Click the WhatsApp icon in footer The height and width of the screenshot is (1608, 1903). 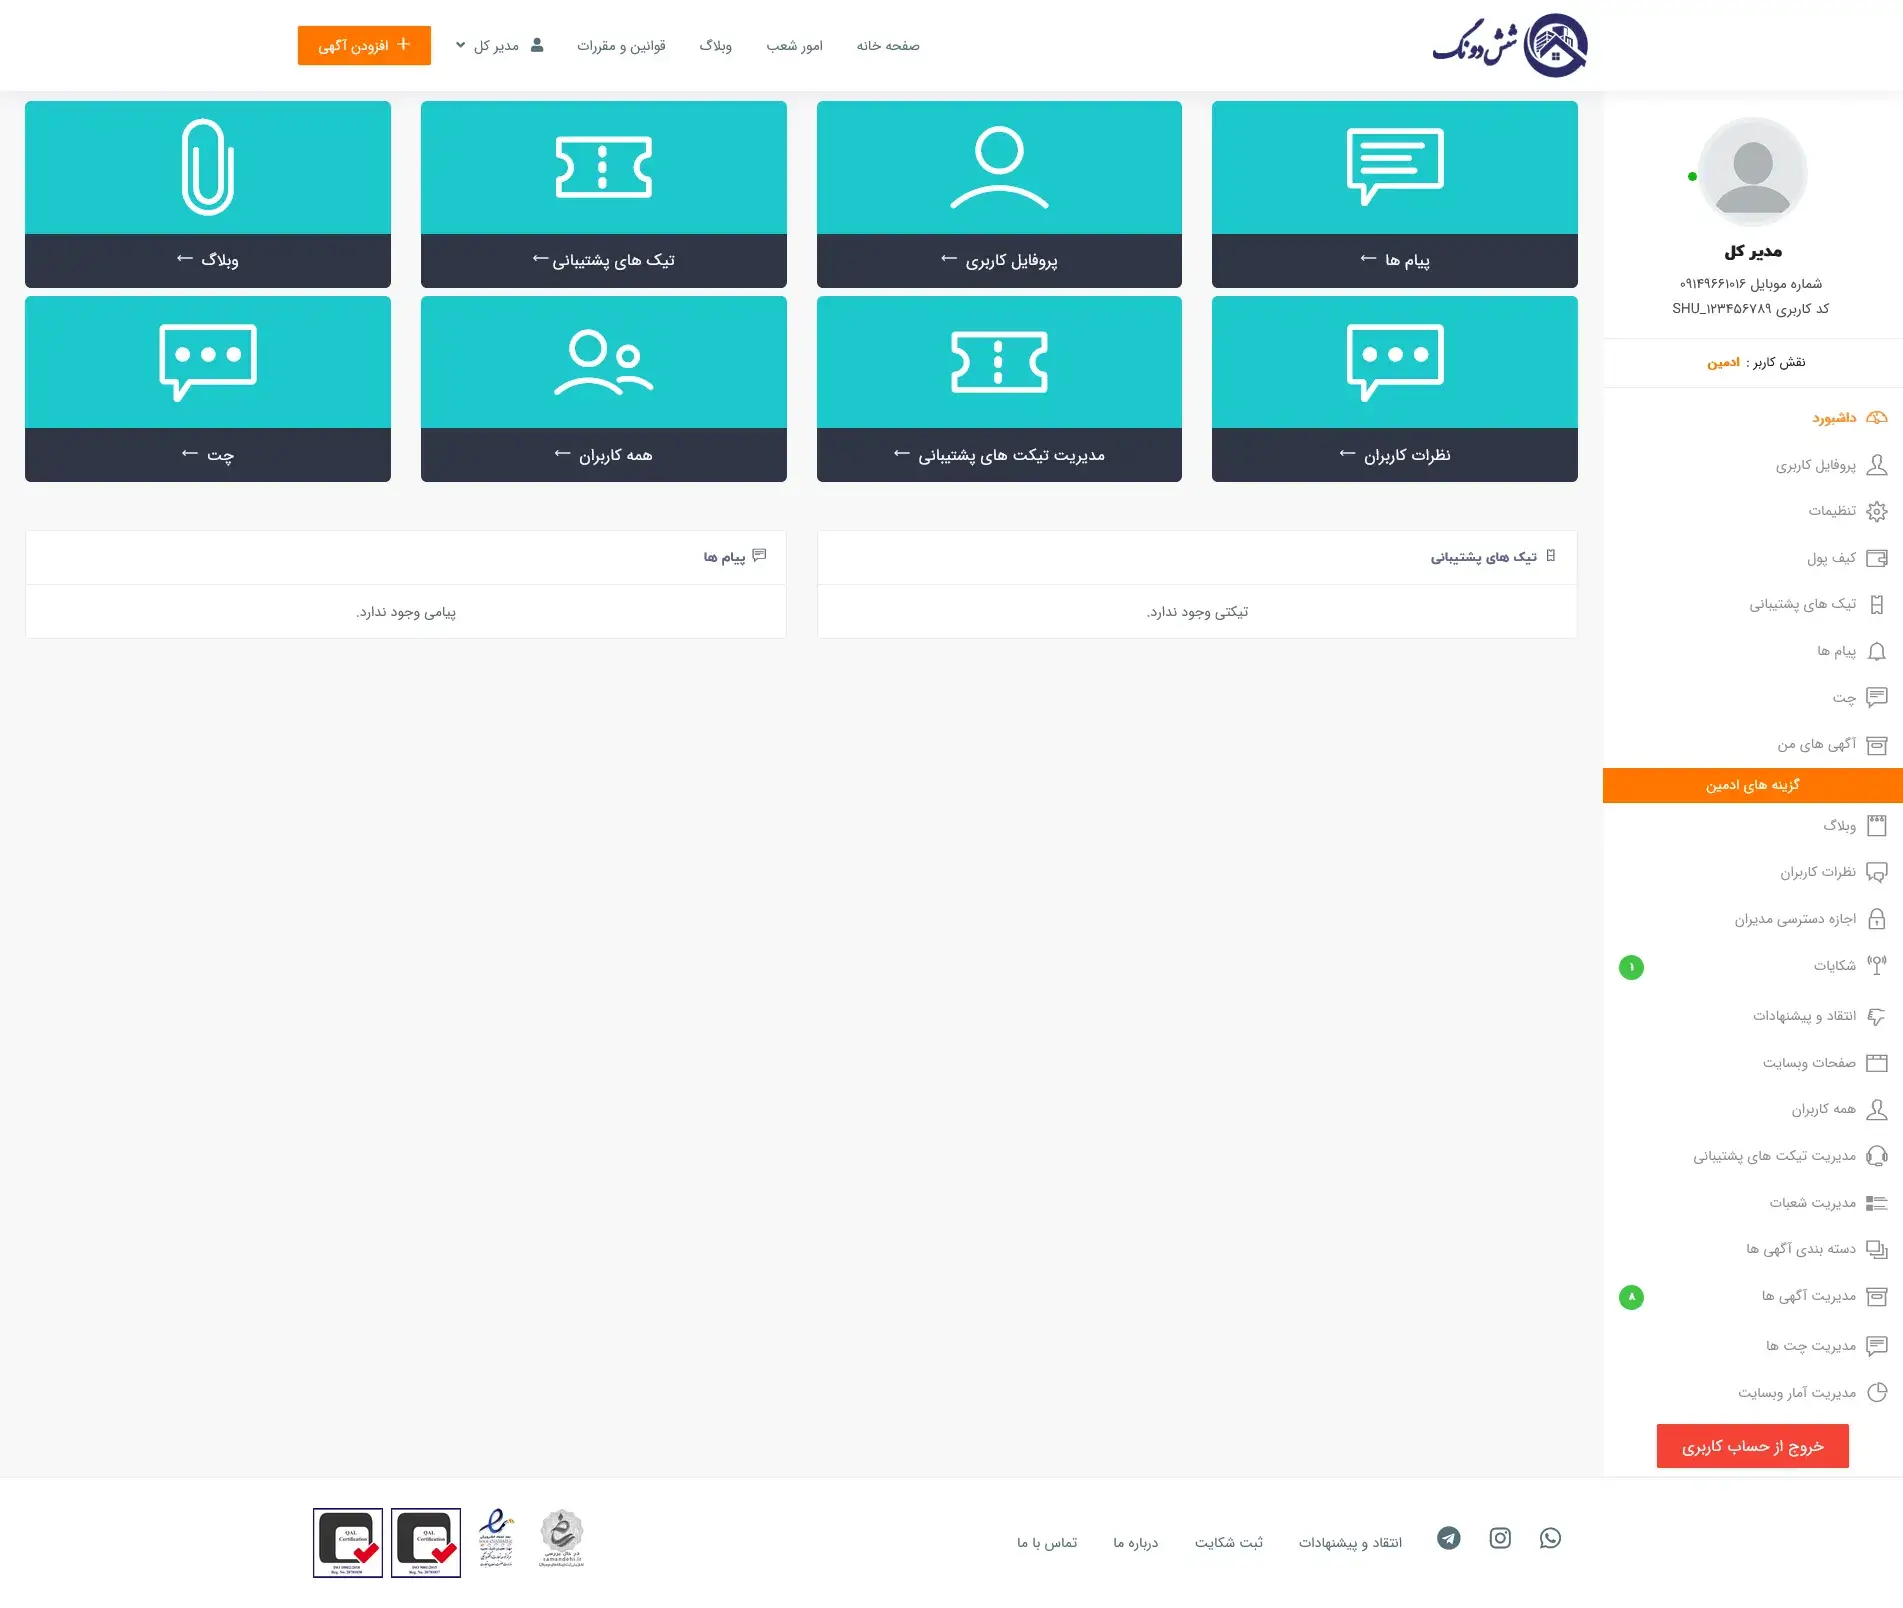click(1550, 1538)
